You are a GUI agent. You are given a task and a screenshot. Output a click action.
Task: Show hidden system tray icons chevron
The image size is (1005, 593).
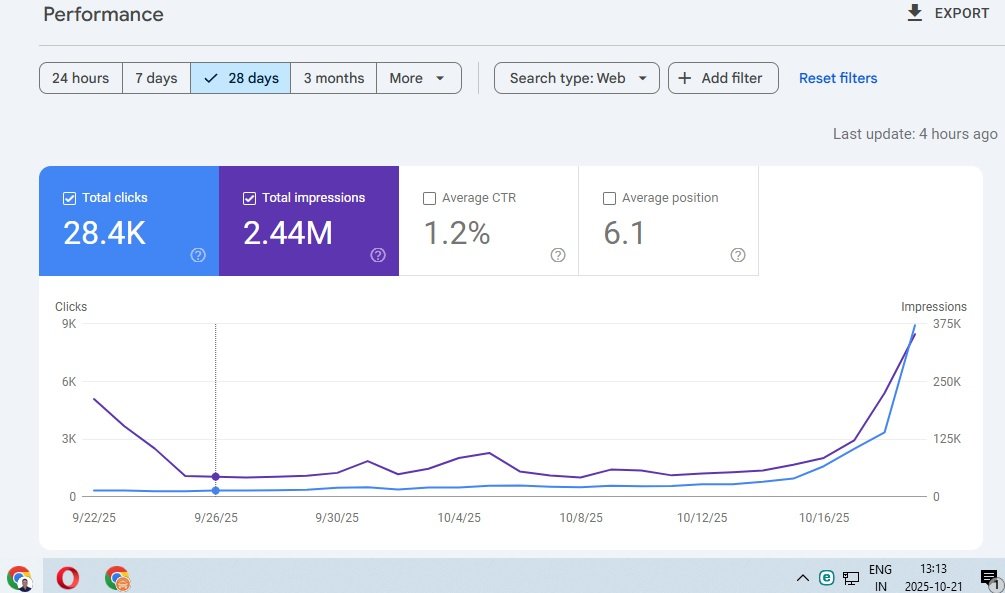point(802,578)
